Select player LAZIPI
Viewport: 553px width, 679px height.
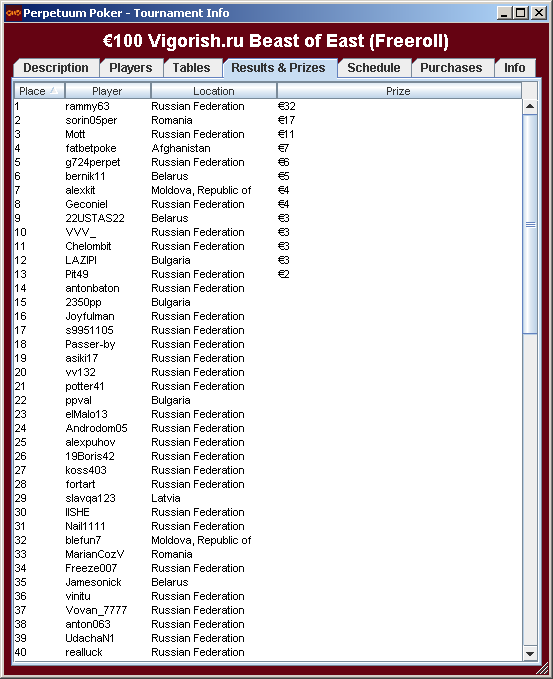pos(81,260)
